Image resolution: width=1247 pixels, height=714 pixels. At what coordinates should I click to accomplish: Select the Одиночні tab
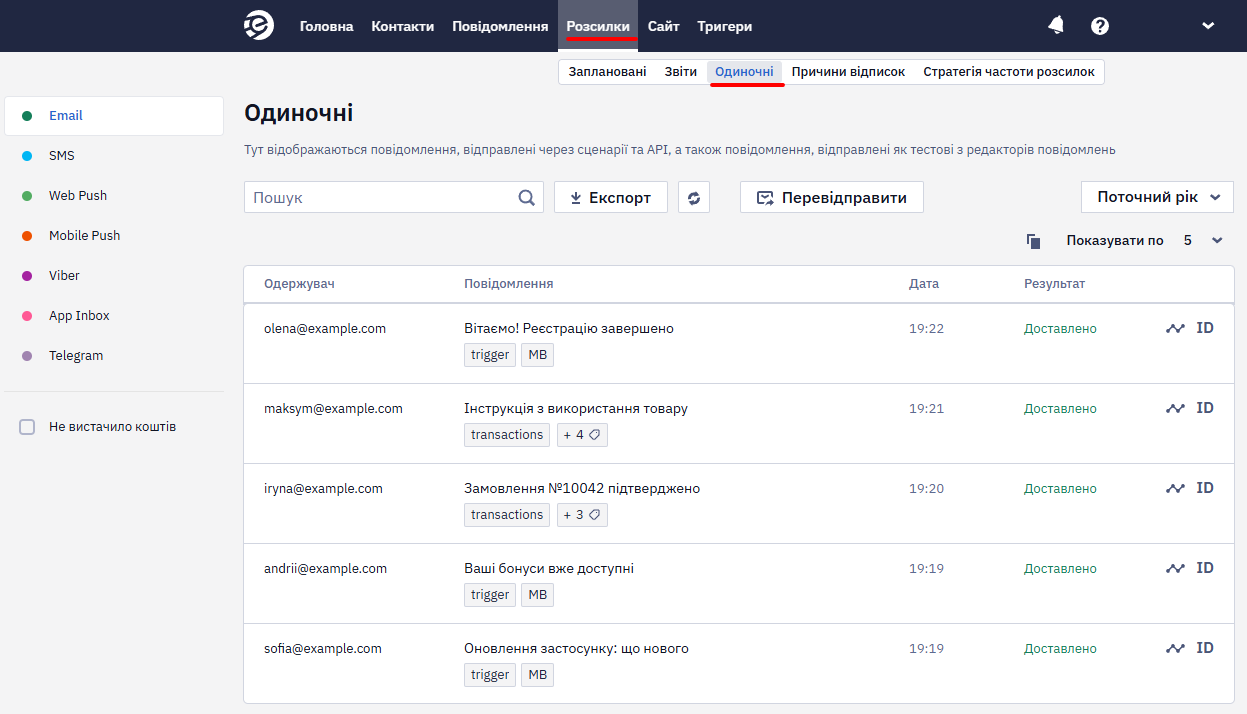(x=744, y=72)
